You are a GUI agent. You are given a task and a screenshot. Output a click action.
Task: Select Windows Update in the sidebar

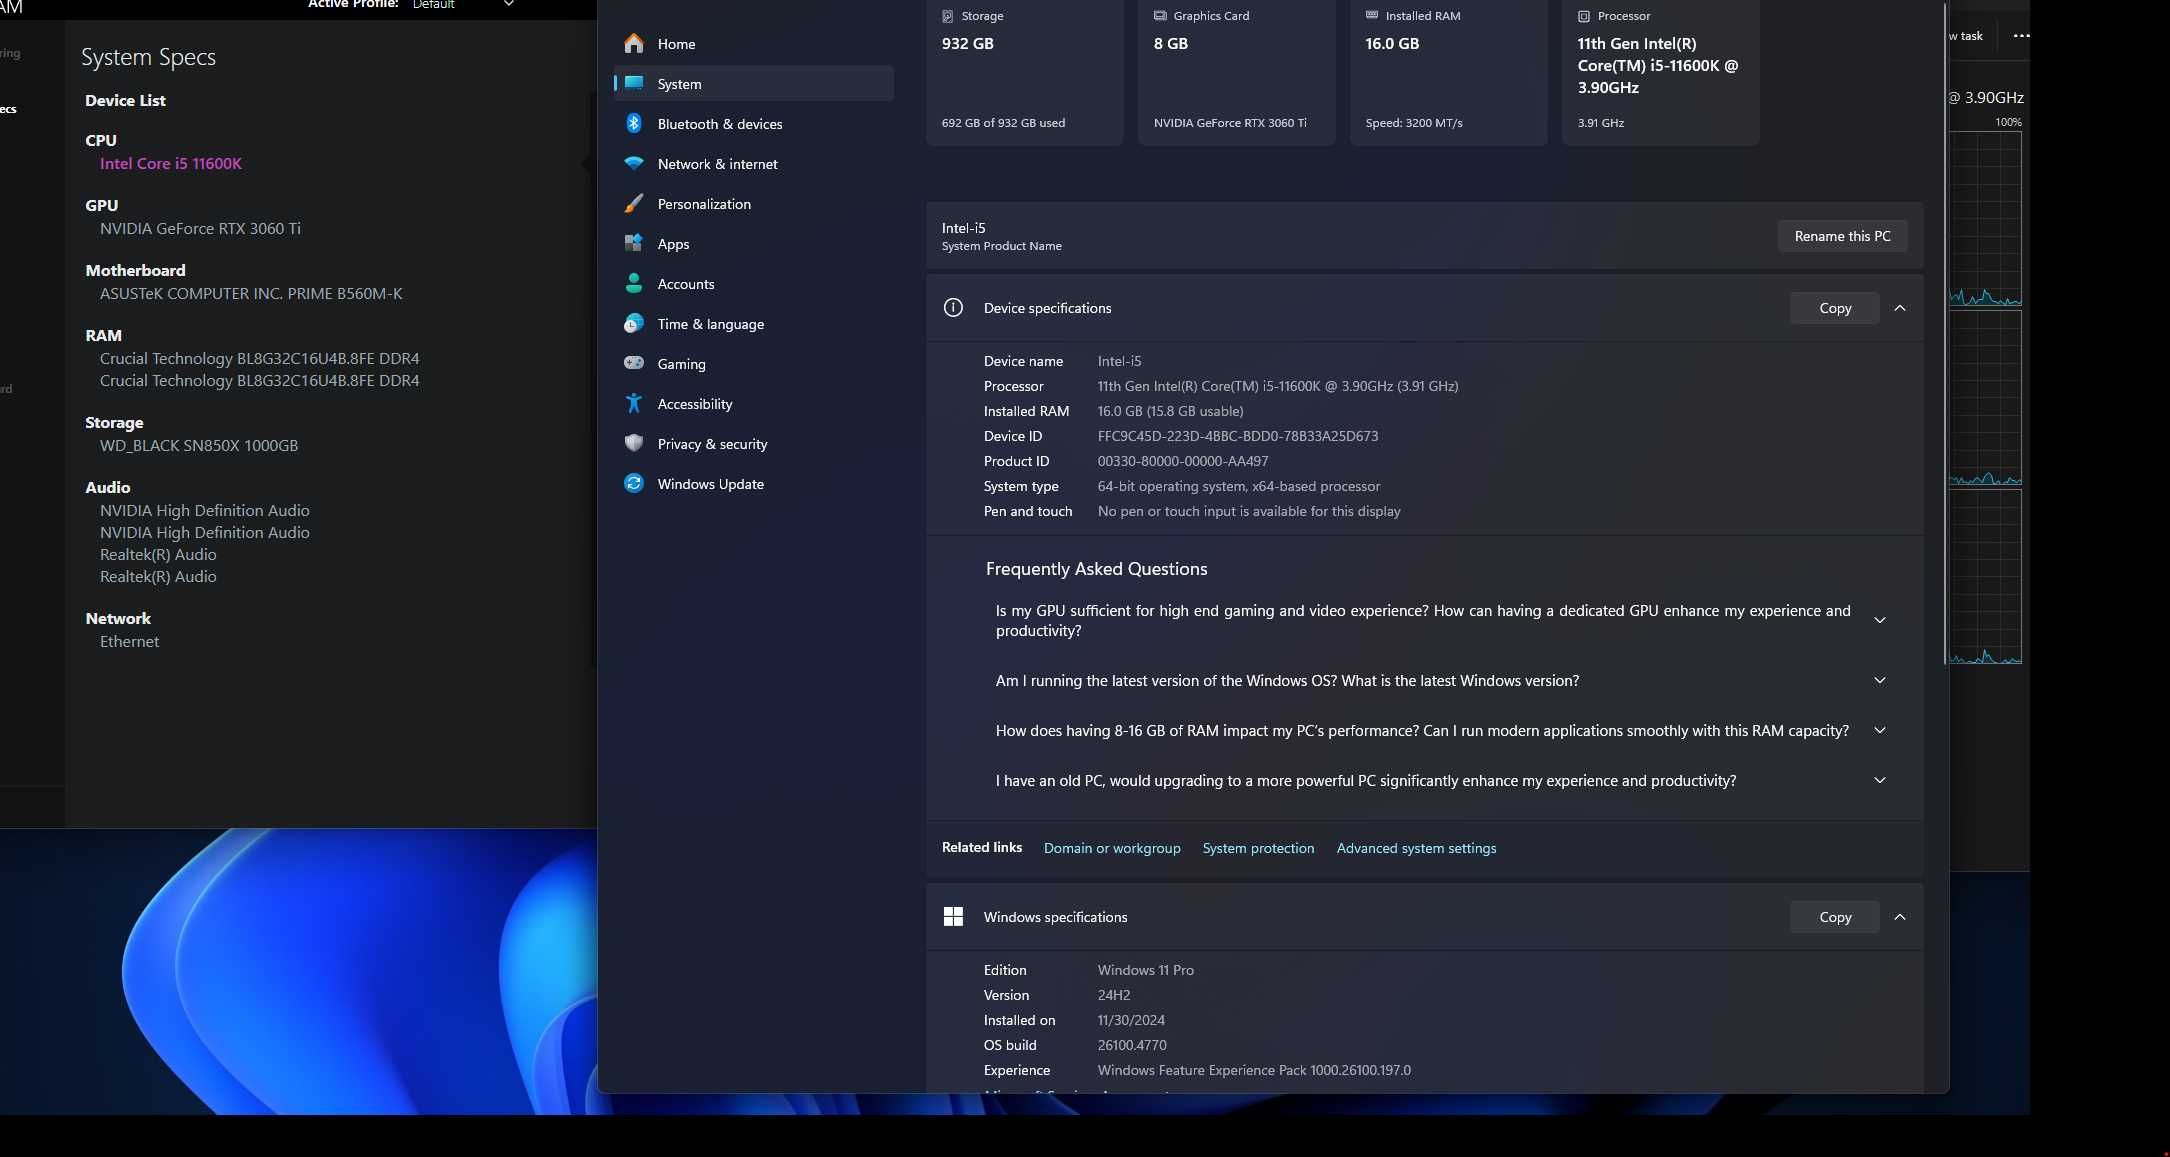coord(754,483)
